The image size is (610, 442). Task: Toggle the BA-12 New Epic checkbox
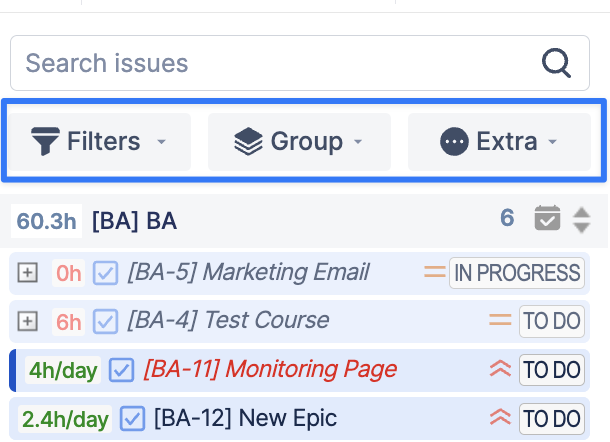pos(131,419)
